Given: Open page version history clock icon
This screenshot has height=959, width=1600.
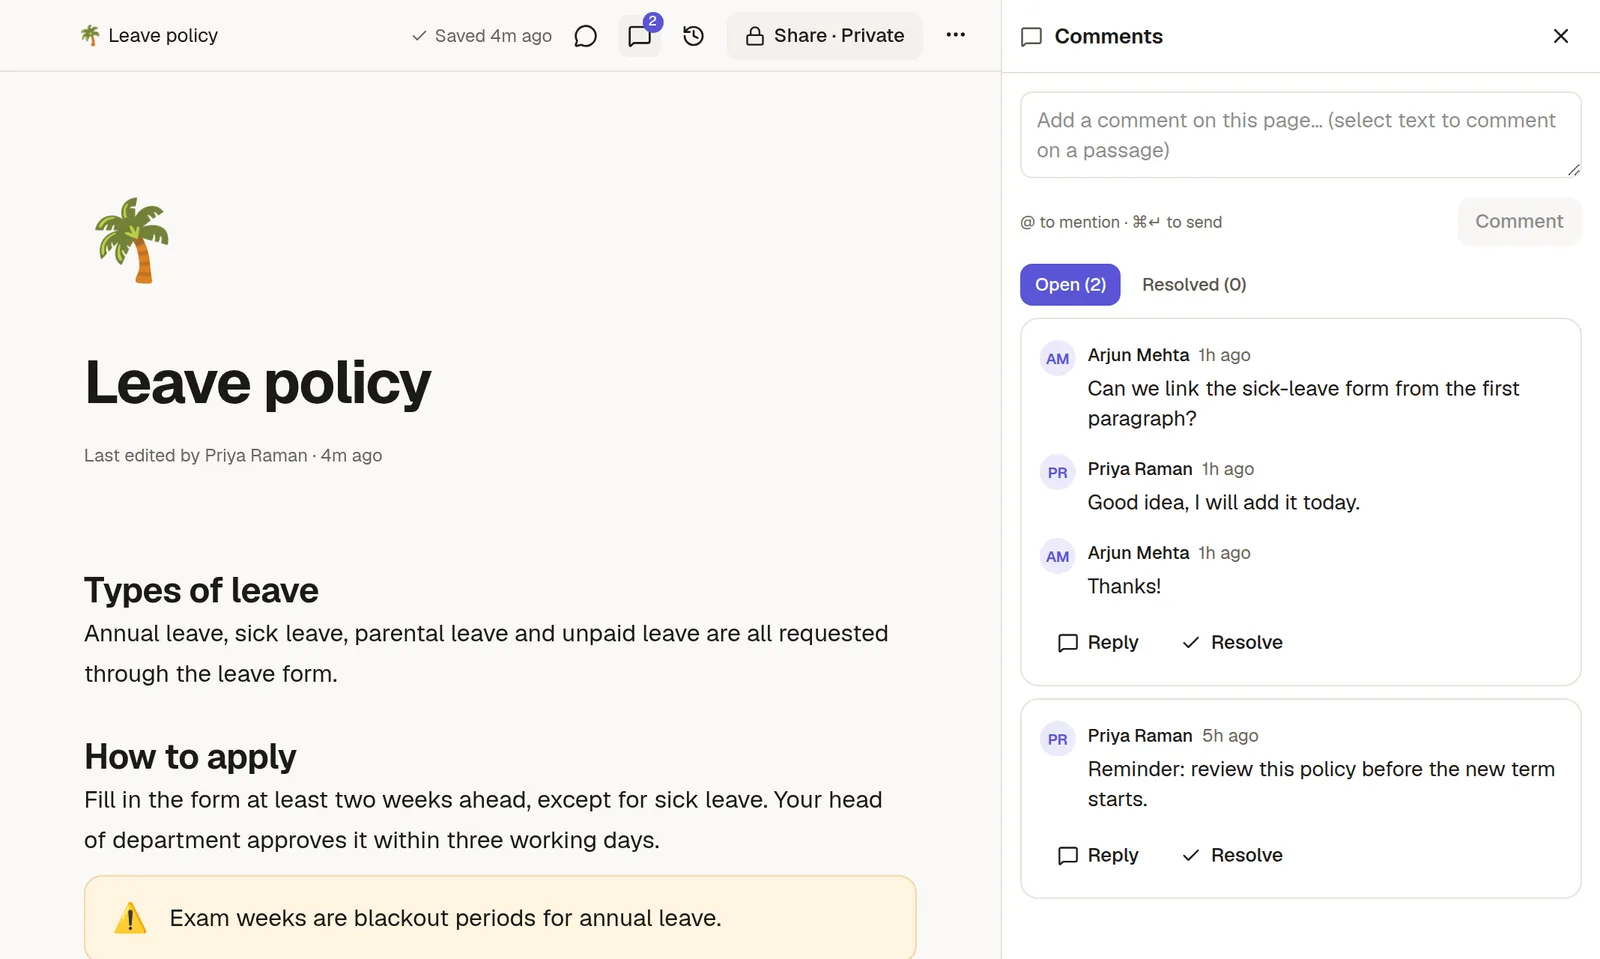Looking at the screenshot, I should pyautogui.click(x=693, y=36).
